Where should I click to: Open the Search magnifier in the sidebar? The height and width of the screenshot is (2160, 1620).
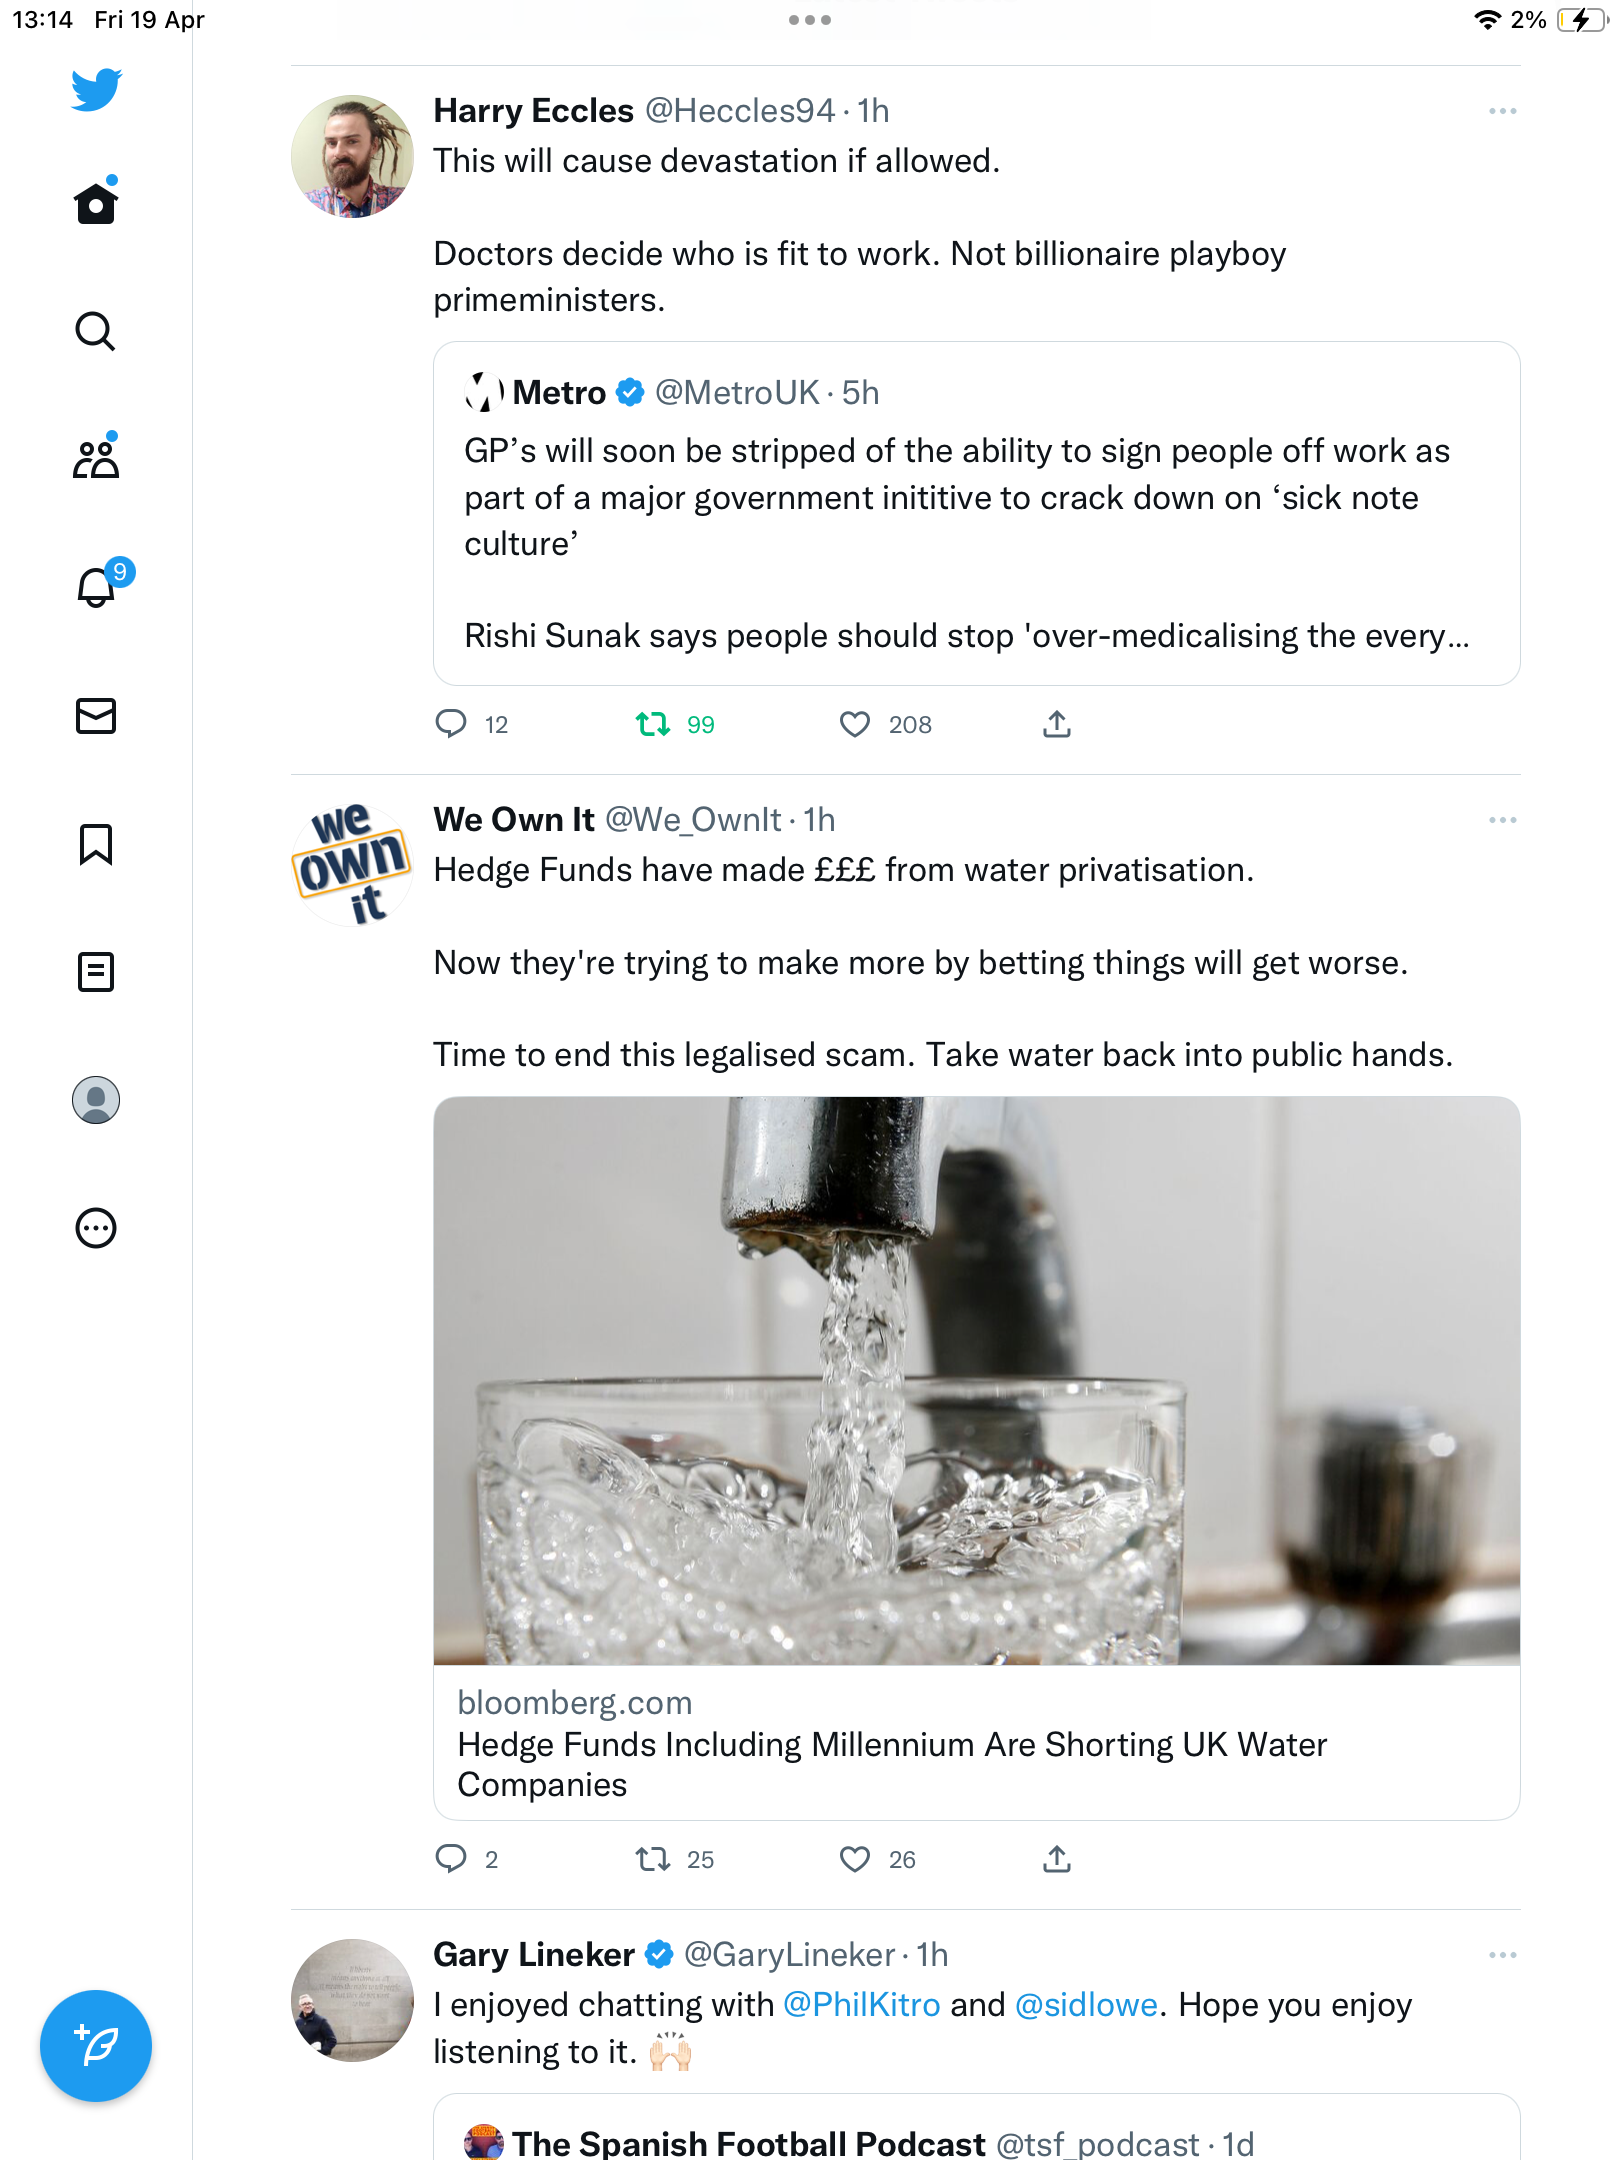[x=96, y=331]
